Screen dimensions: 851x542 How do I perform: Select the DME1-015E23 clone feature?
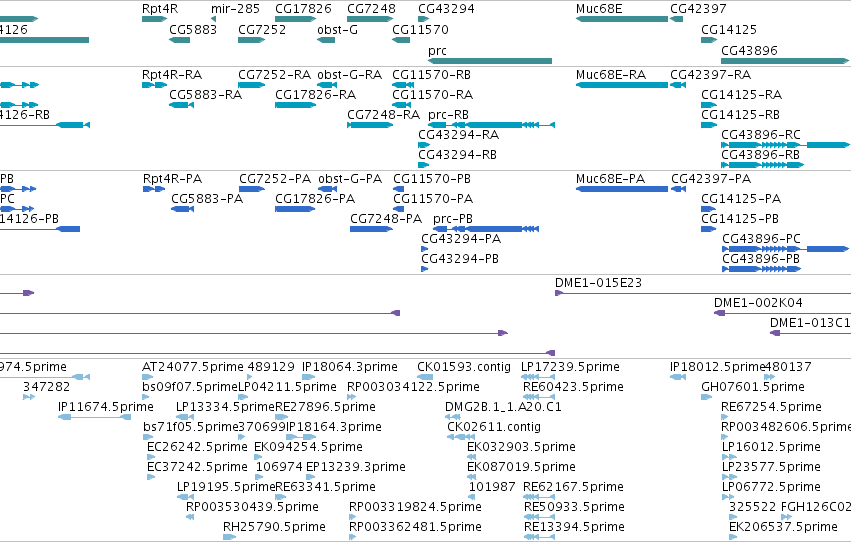coord(703,294)
